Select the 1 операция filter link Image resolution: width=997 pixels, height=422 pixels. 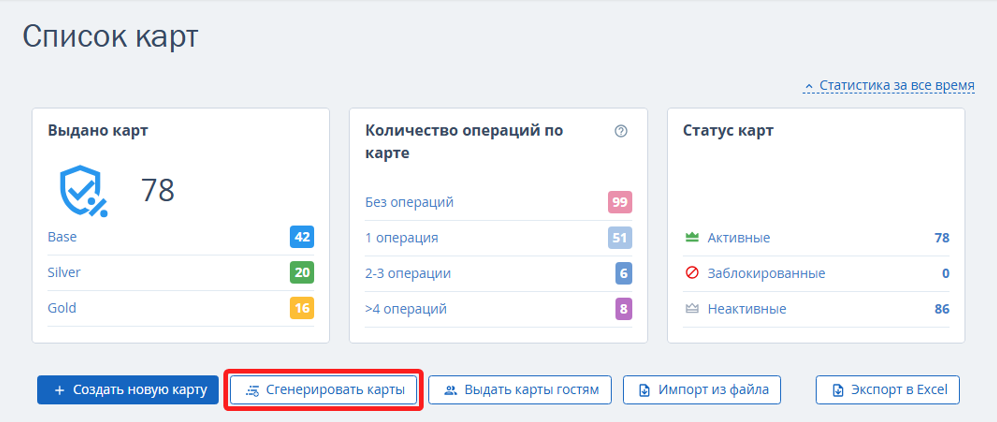402,238
